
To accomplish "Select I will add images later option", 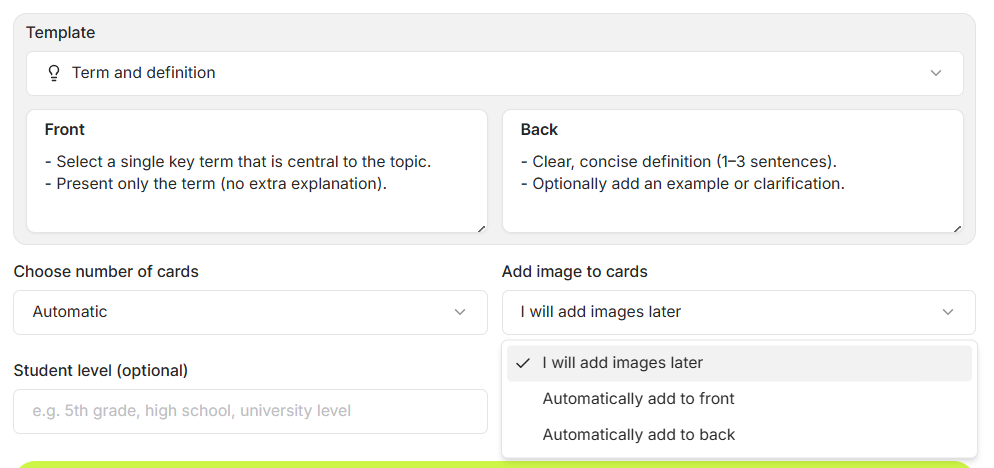I will (x=739, y=363).
